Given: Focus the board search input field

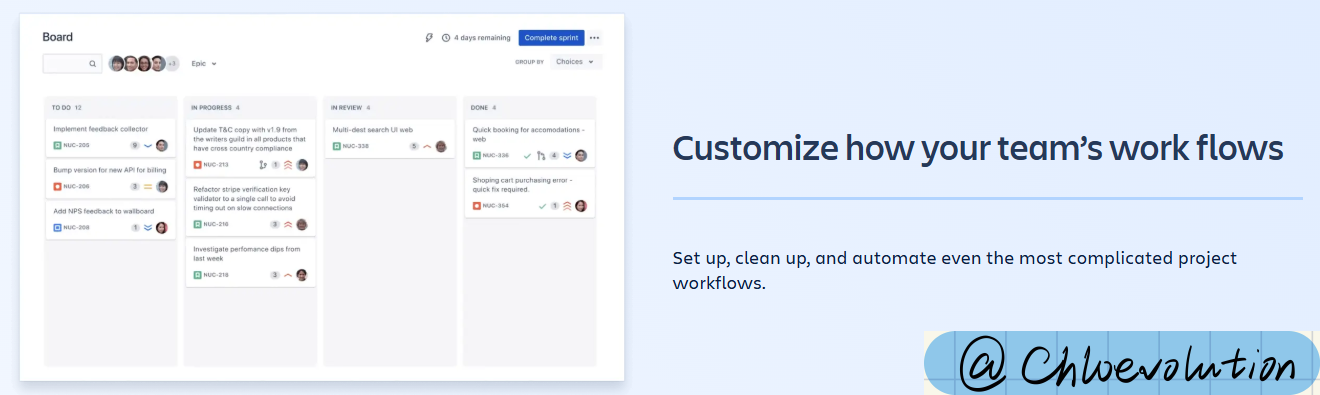Looking at the screenshot, I should 72,63.
